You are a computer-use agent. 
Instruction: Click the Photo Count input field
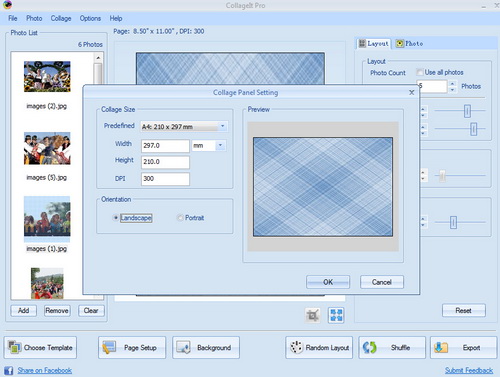click(432, 86)
